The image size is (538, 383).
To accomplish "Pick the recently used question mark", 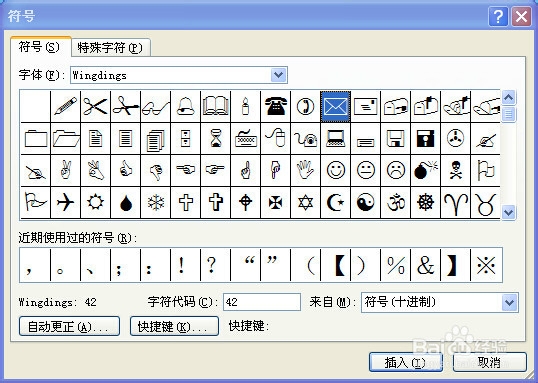I will (x=215, y=265).
